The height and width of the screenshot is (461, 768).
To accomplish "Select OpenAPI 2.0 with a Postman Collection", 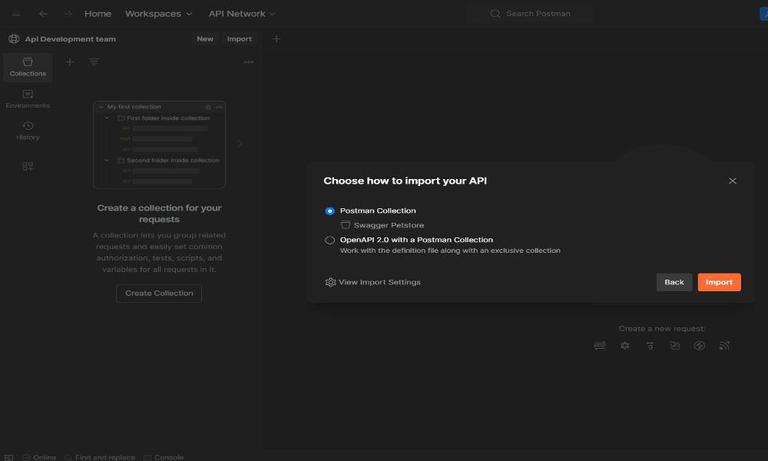I will click(x=330, y=240).
